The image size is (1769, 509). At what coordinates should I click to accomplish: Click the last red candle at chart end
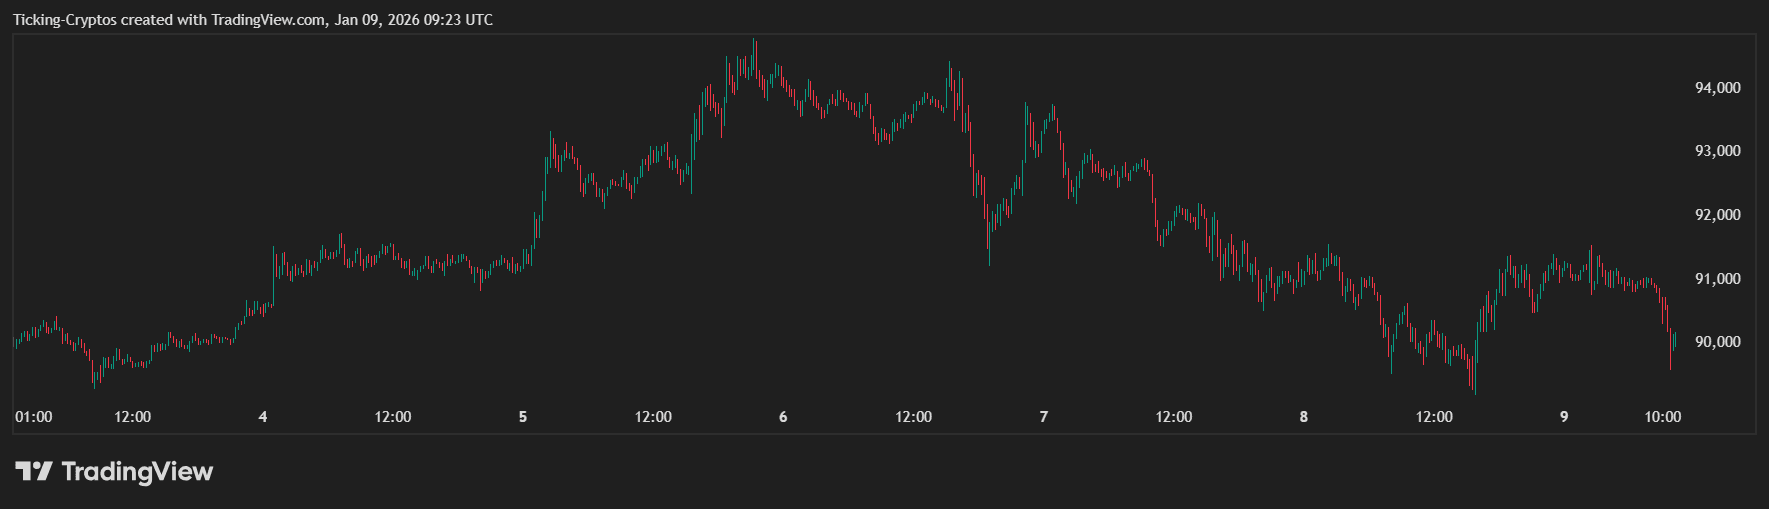click(x=1670, y=352)
